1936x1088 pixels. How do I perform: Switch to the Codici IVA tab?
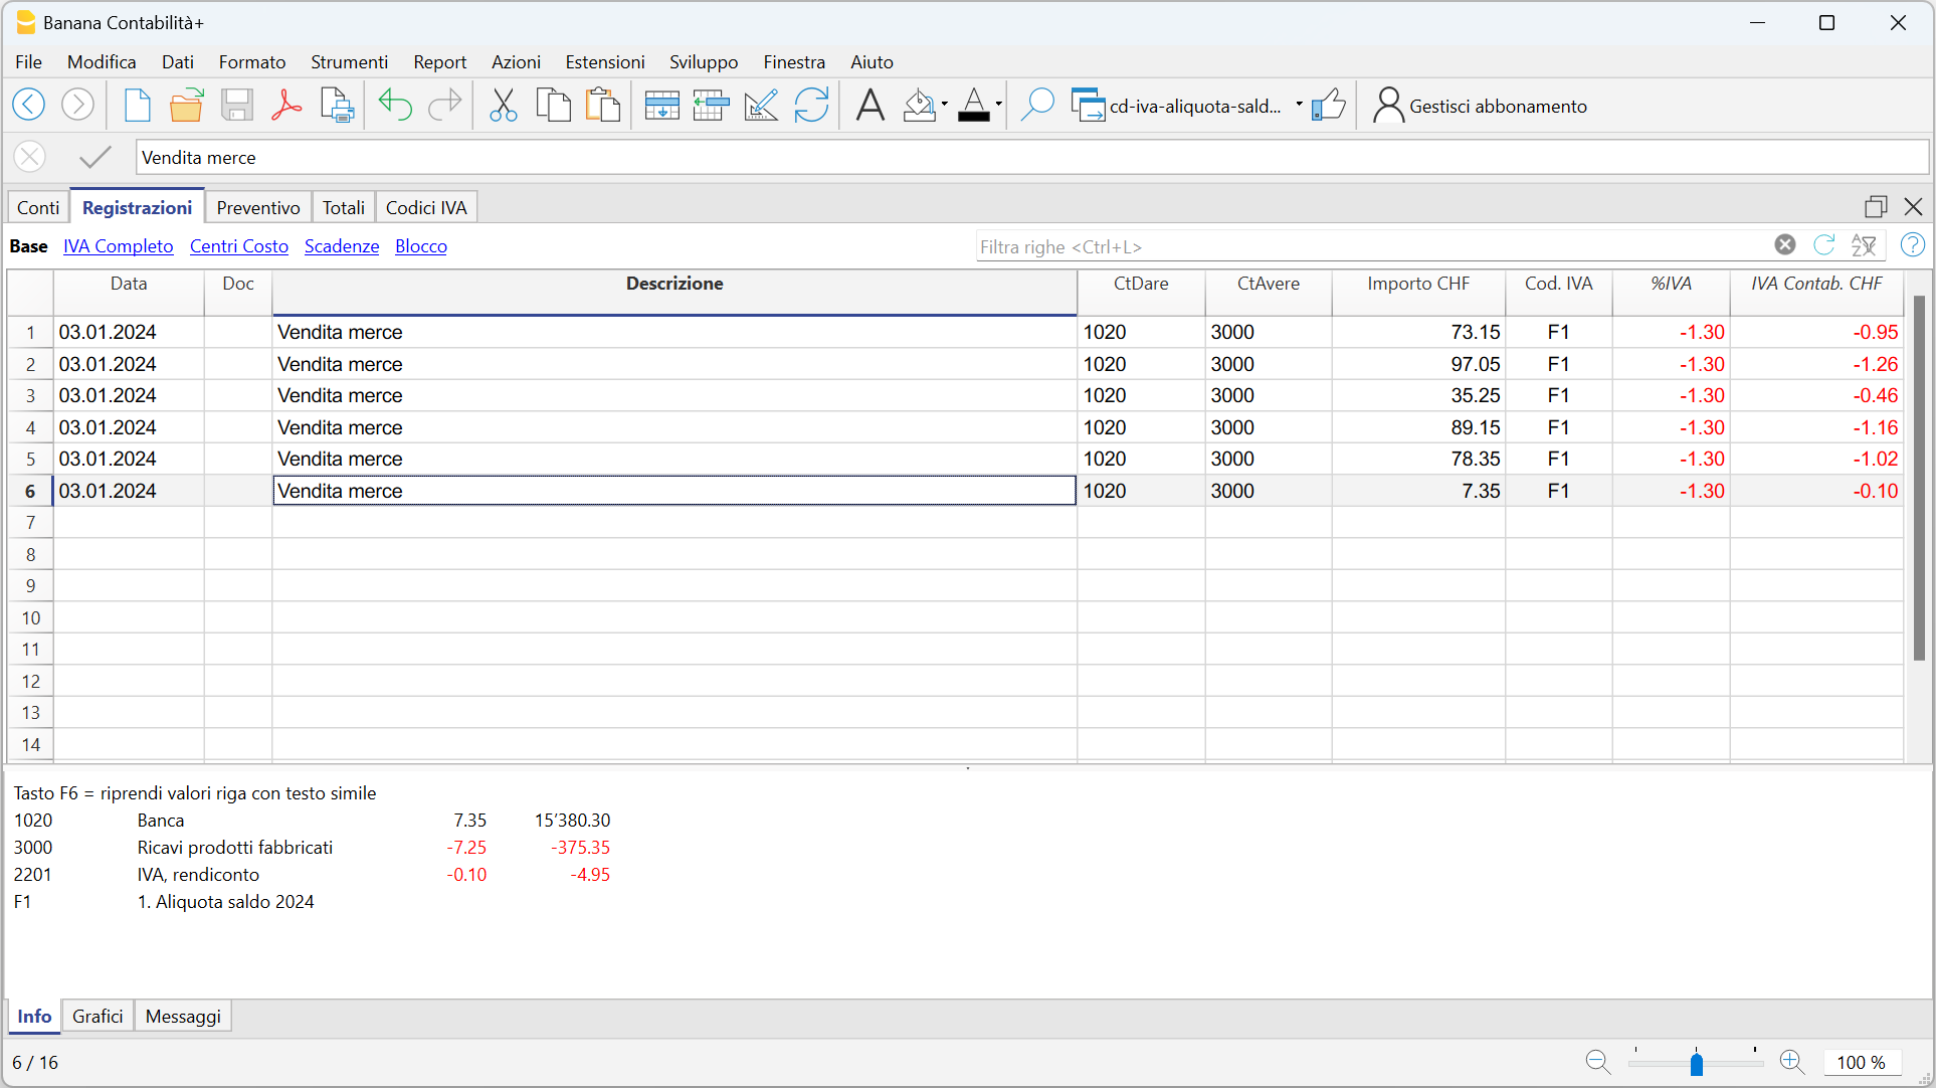[x=426, y=208]
